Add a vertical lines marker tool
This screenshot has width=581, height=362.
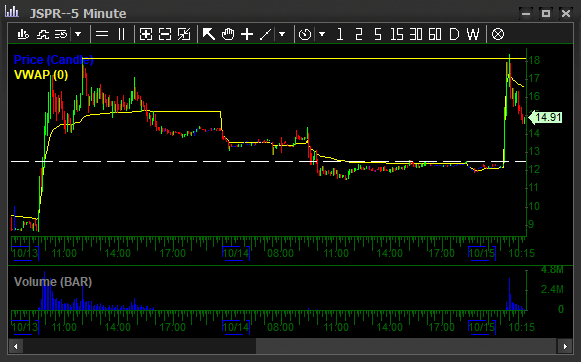[121, 34]
